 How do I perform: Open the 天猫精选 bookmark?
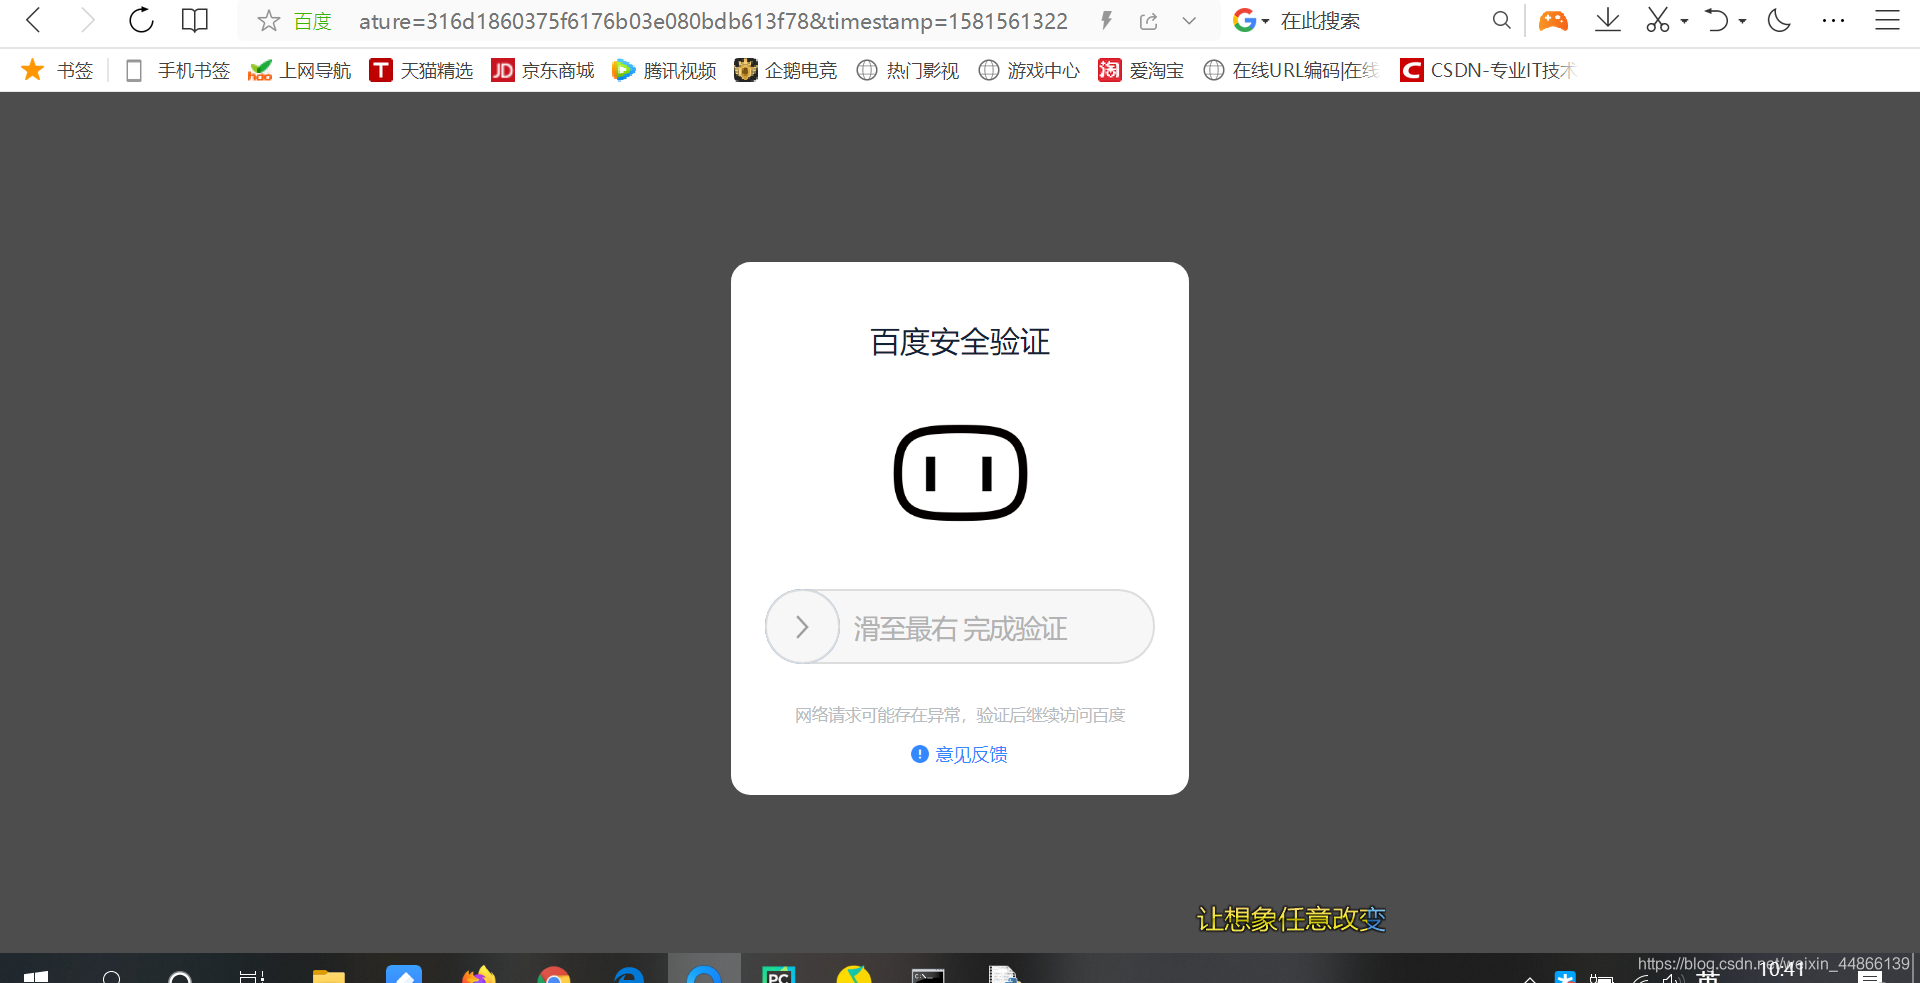pos(421,70)
